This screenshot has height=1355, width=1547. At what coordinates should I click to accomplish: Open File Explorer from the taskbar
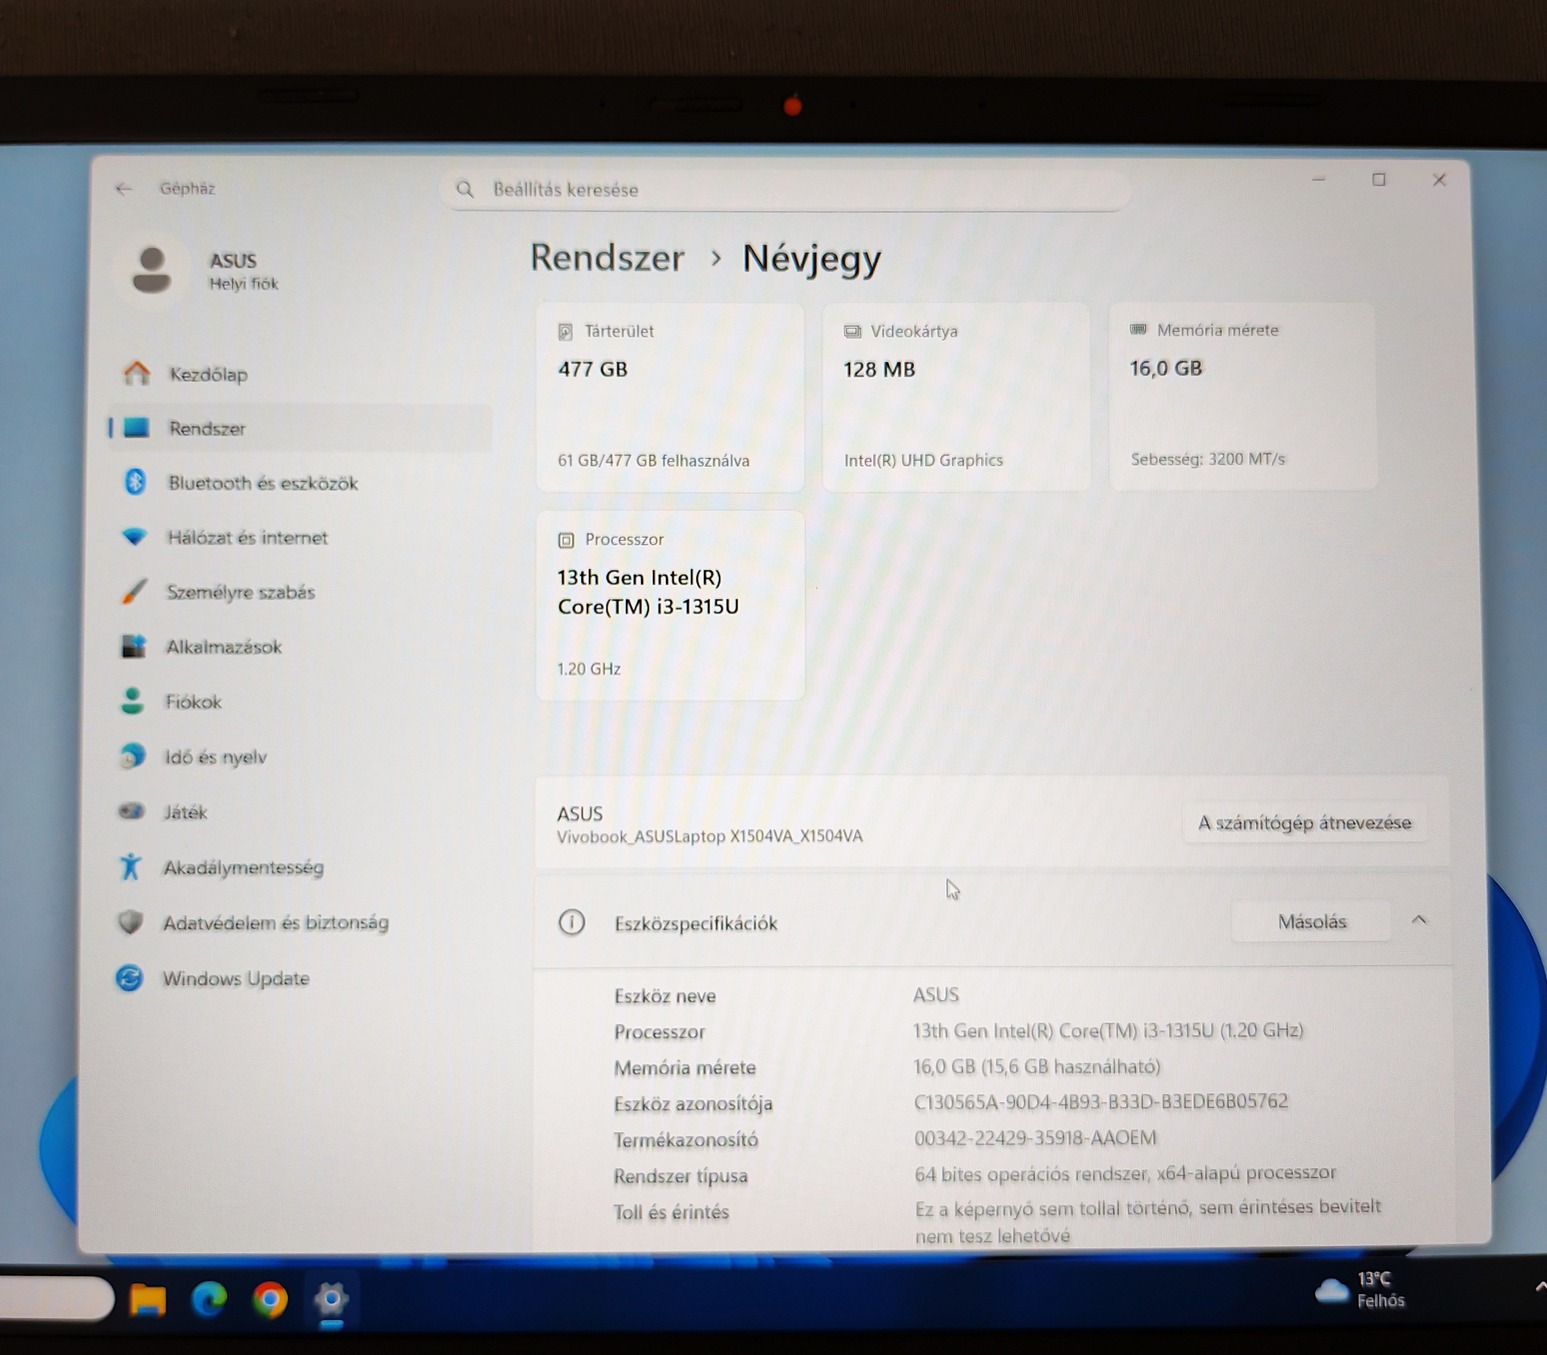pos(148,1299)
